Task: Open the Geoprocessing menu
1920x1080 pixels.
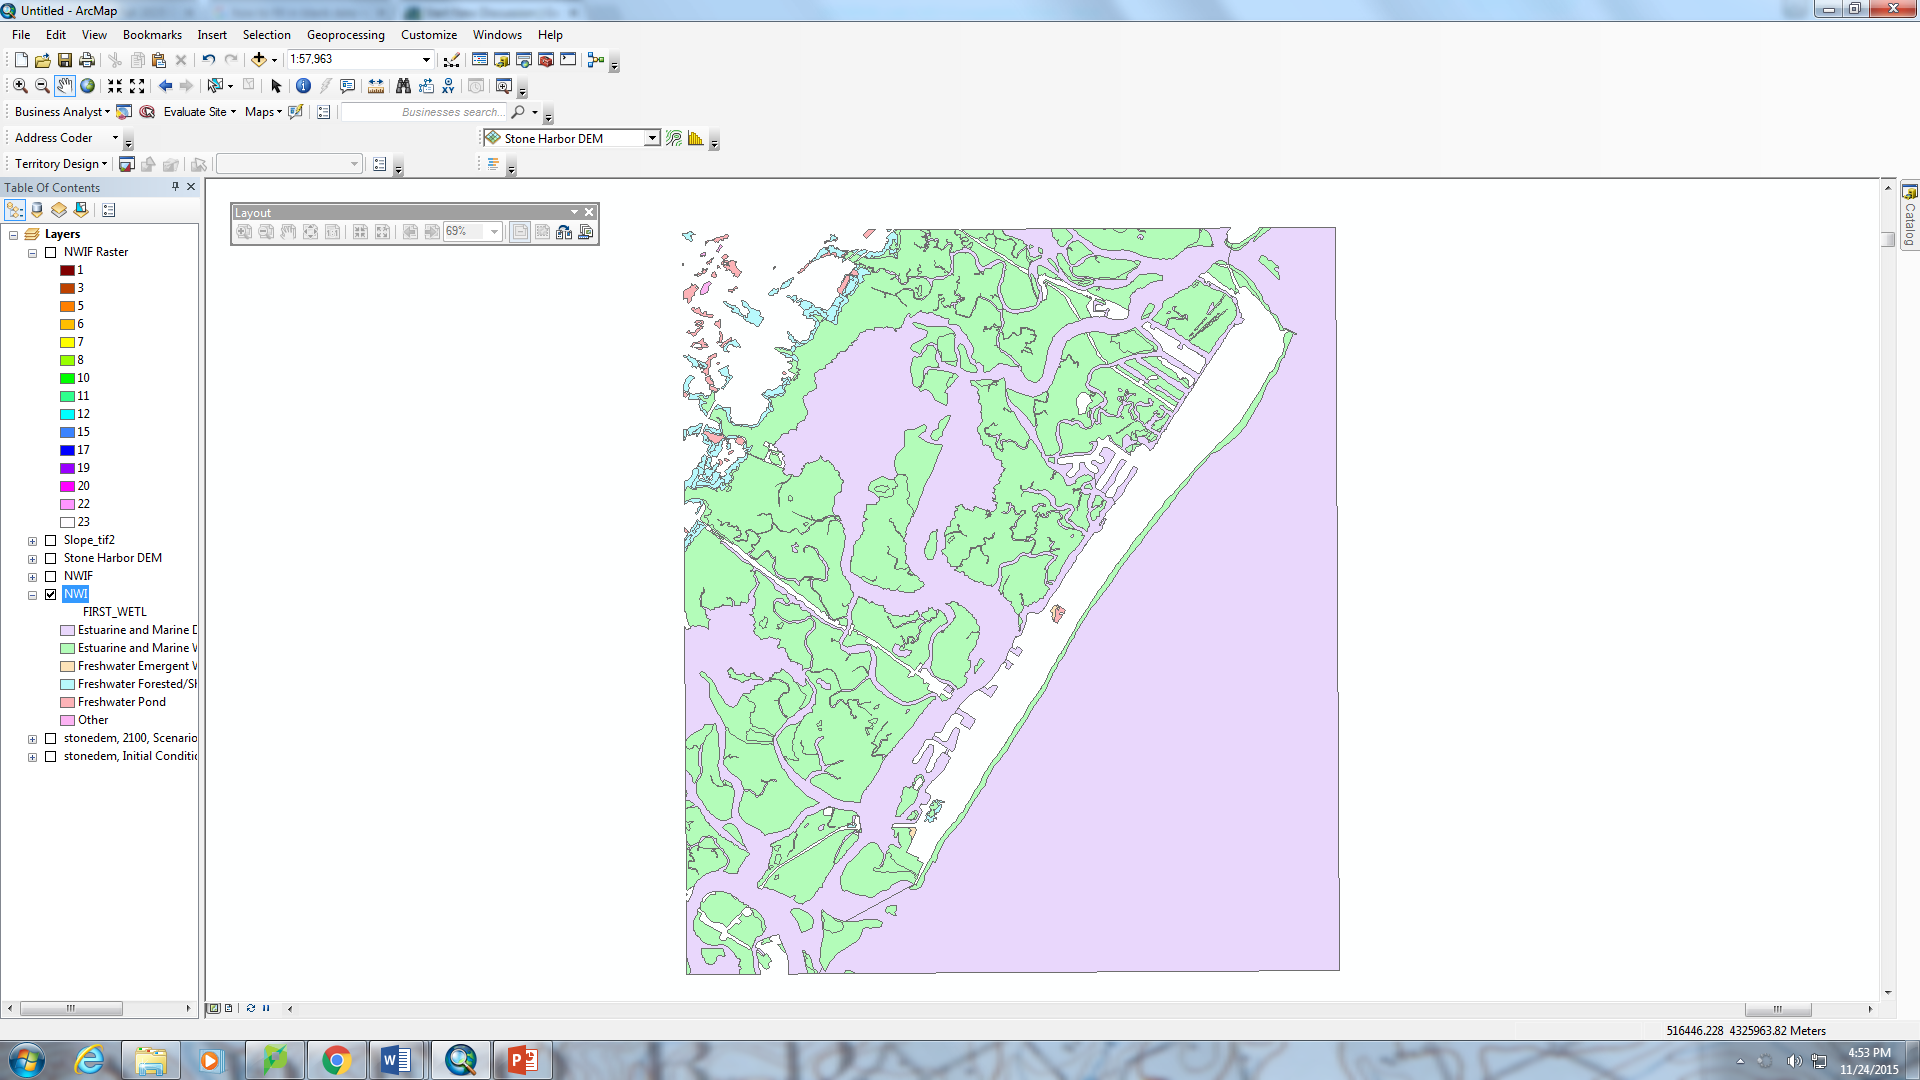Action: point(345,35)
